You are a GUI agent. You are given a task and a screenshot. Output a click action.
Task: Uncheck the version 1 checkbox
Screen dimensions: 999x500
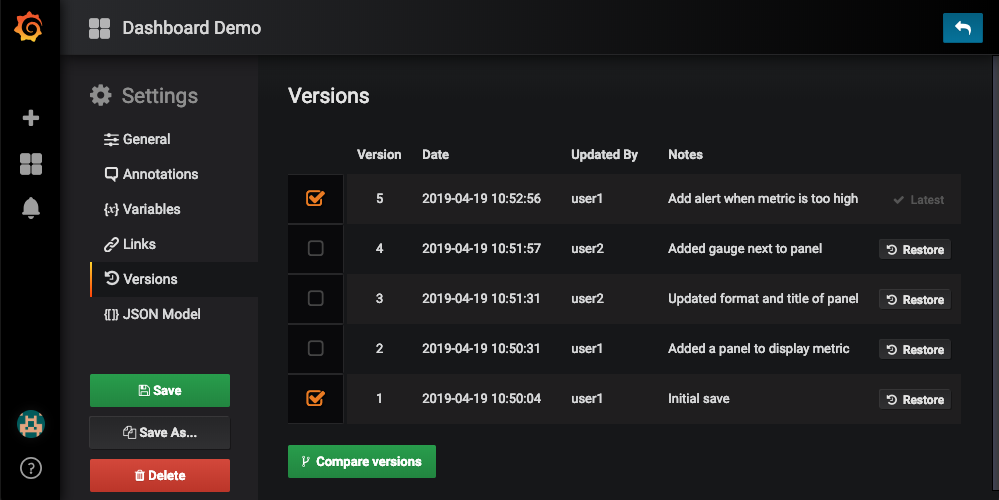point(315,399)
